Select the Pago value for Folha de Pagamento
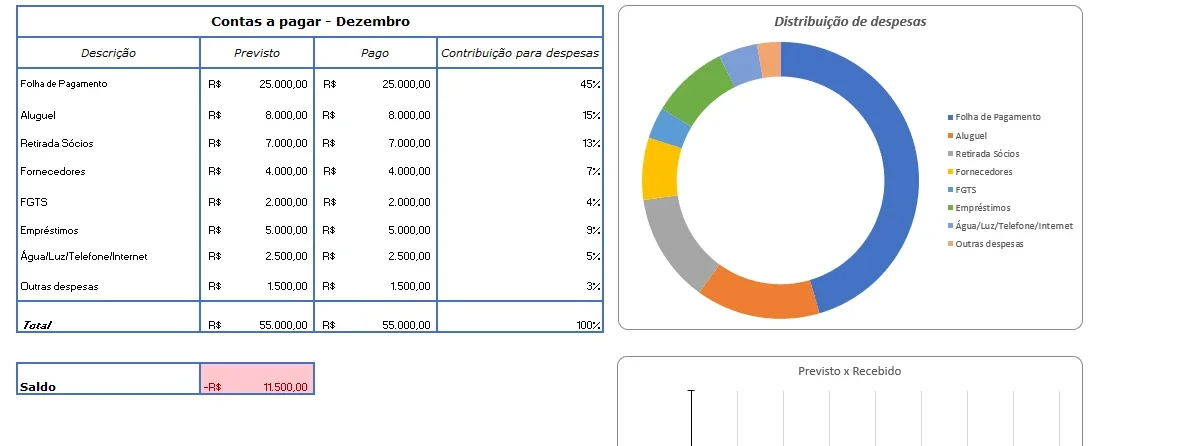Screen dimensions: 1178x446 point(376,84)
